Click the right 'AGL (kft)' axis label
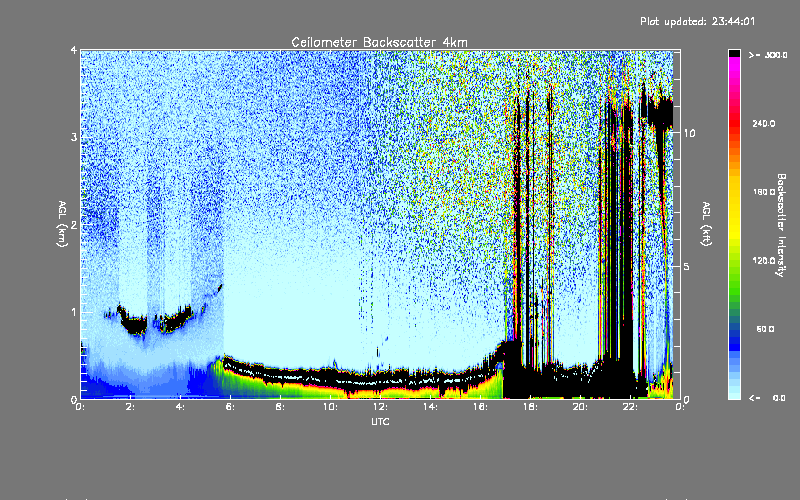 click(706, 224)
